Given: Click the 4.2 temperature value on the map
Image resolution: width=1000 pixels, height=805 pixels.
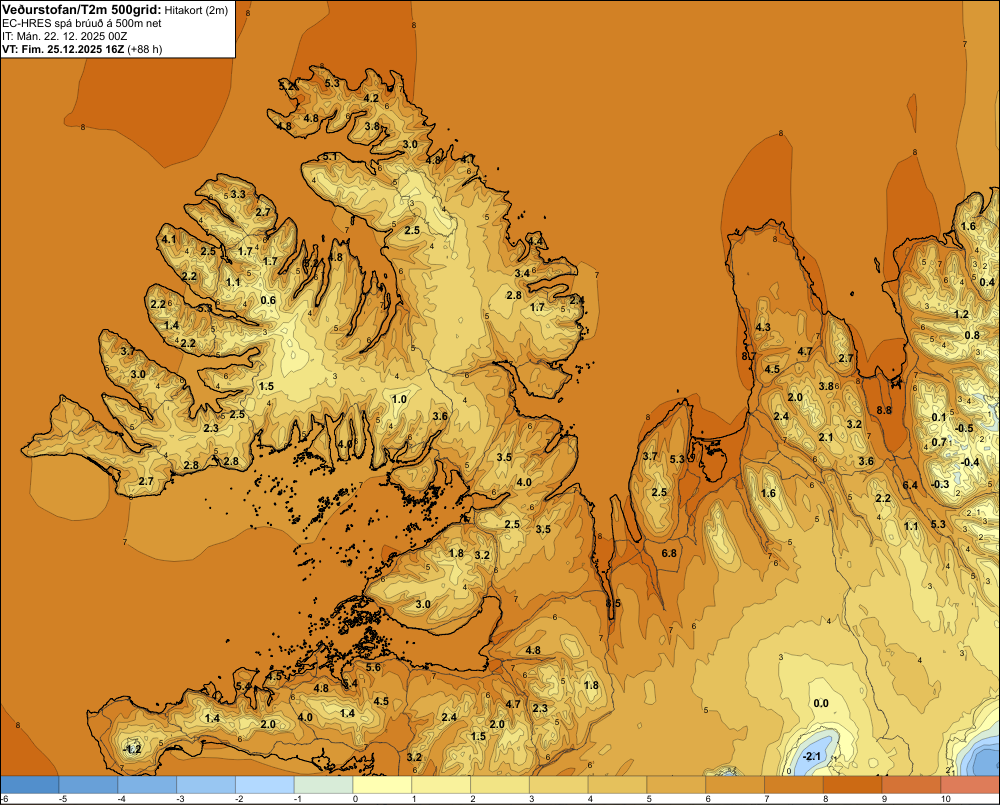Looking at the screenshot, I should pos(371,98).
